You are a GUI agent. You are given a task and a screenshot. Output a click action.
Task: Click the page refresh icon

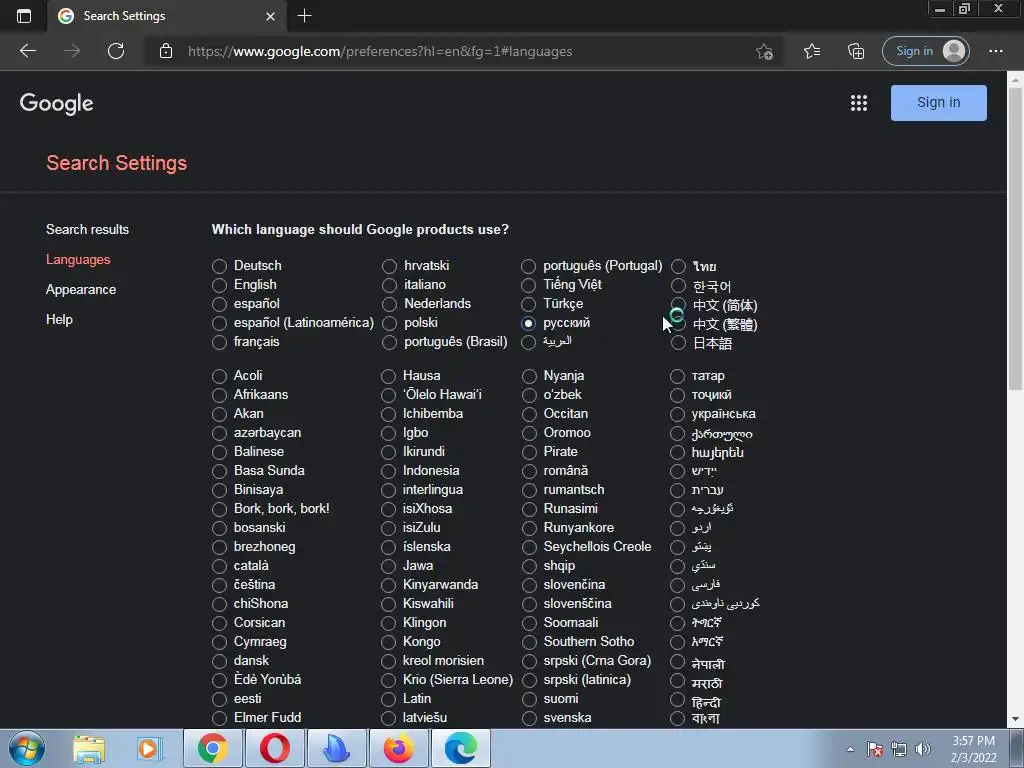point(116,51)
